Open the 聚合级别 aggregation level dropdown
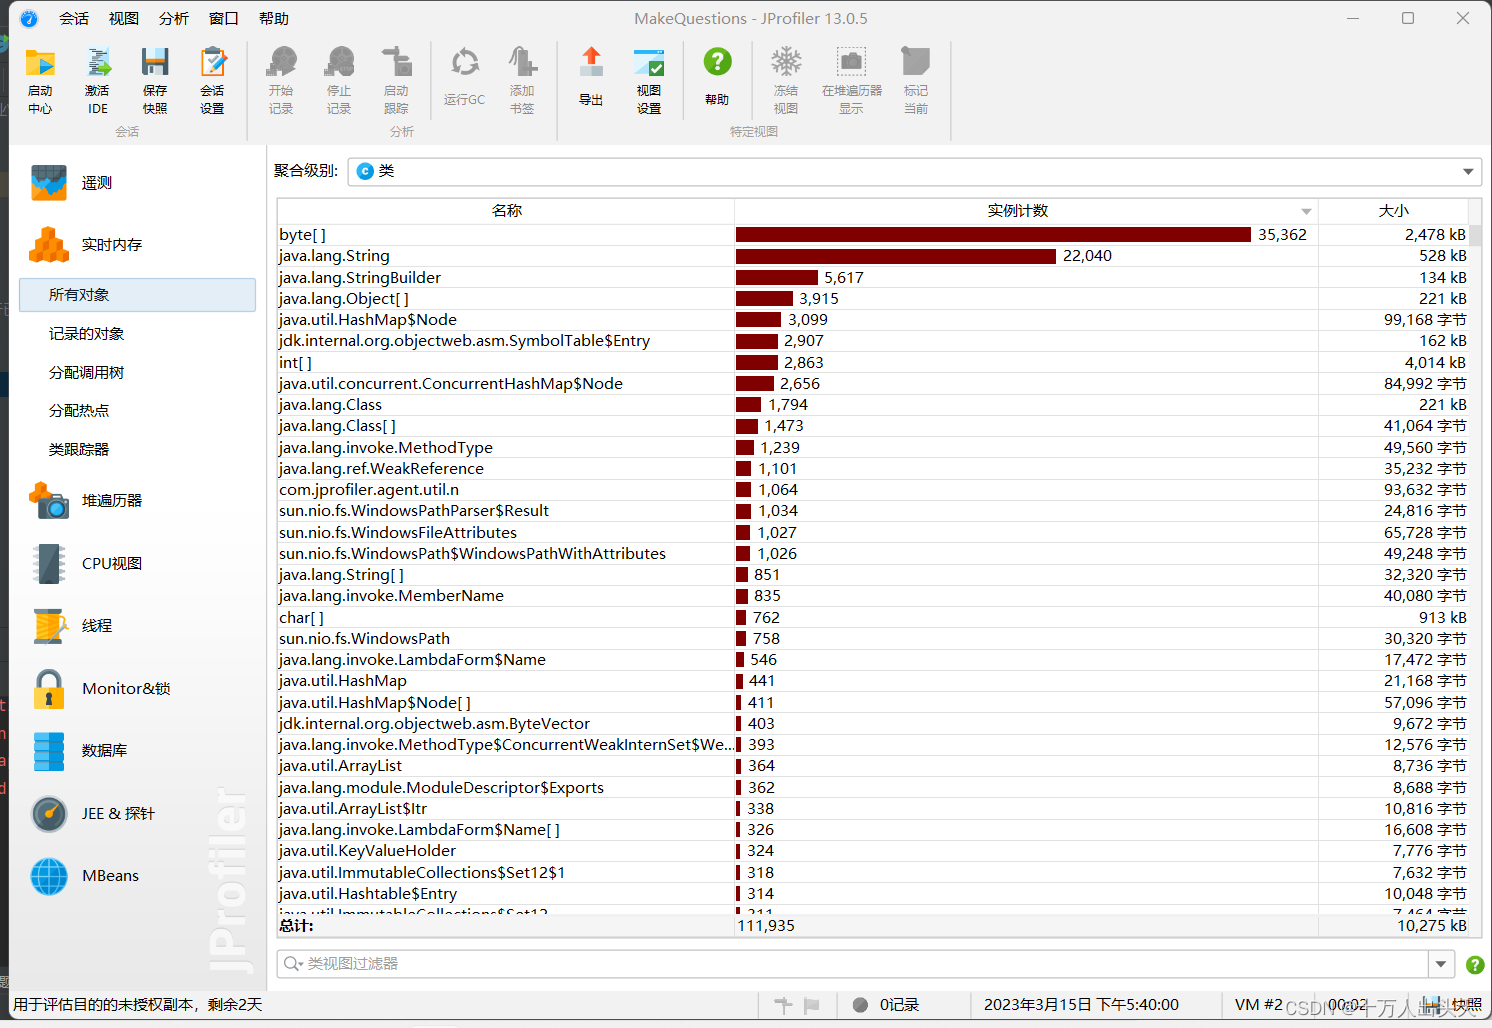Image resolution: width=1492 pixels, height=1028 pixels. [x=914, y=171]
